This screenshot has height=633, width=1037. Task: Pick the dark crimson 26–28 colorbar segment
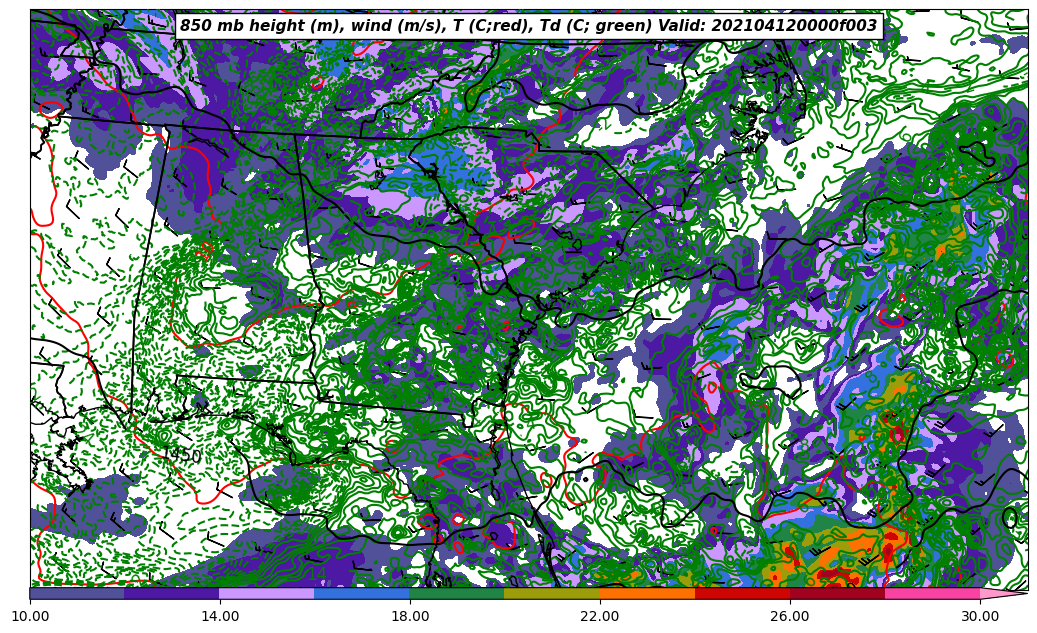coord(837,593)
